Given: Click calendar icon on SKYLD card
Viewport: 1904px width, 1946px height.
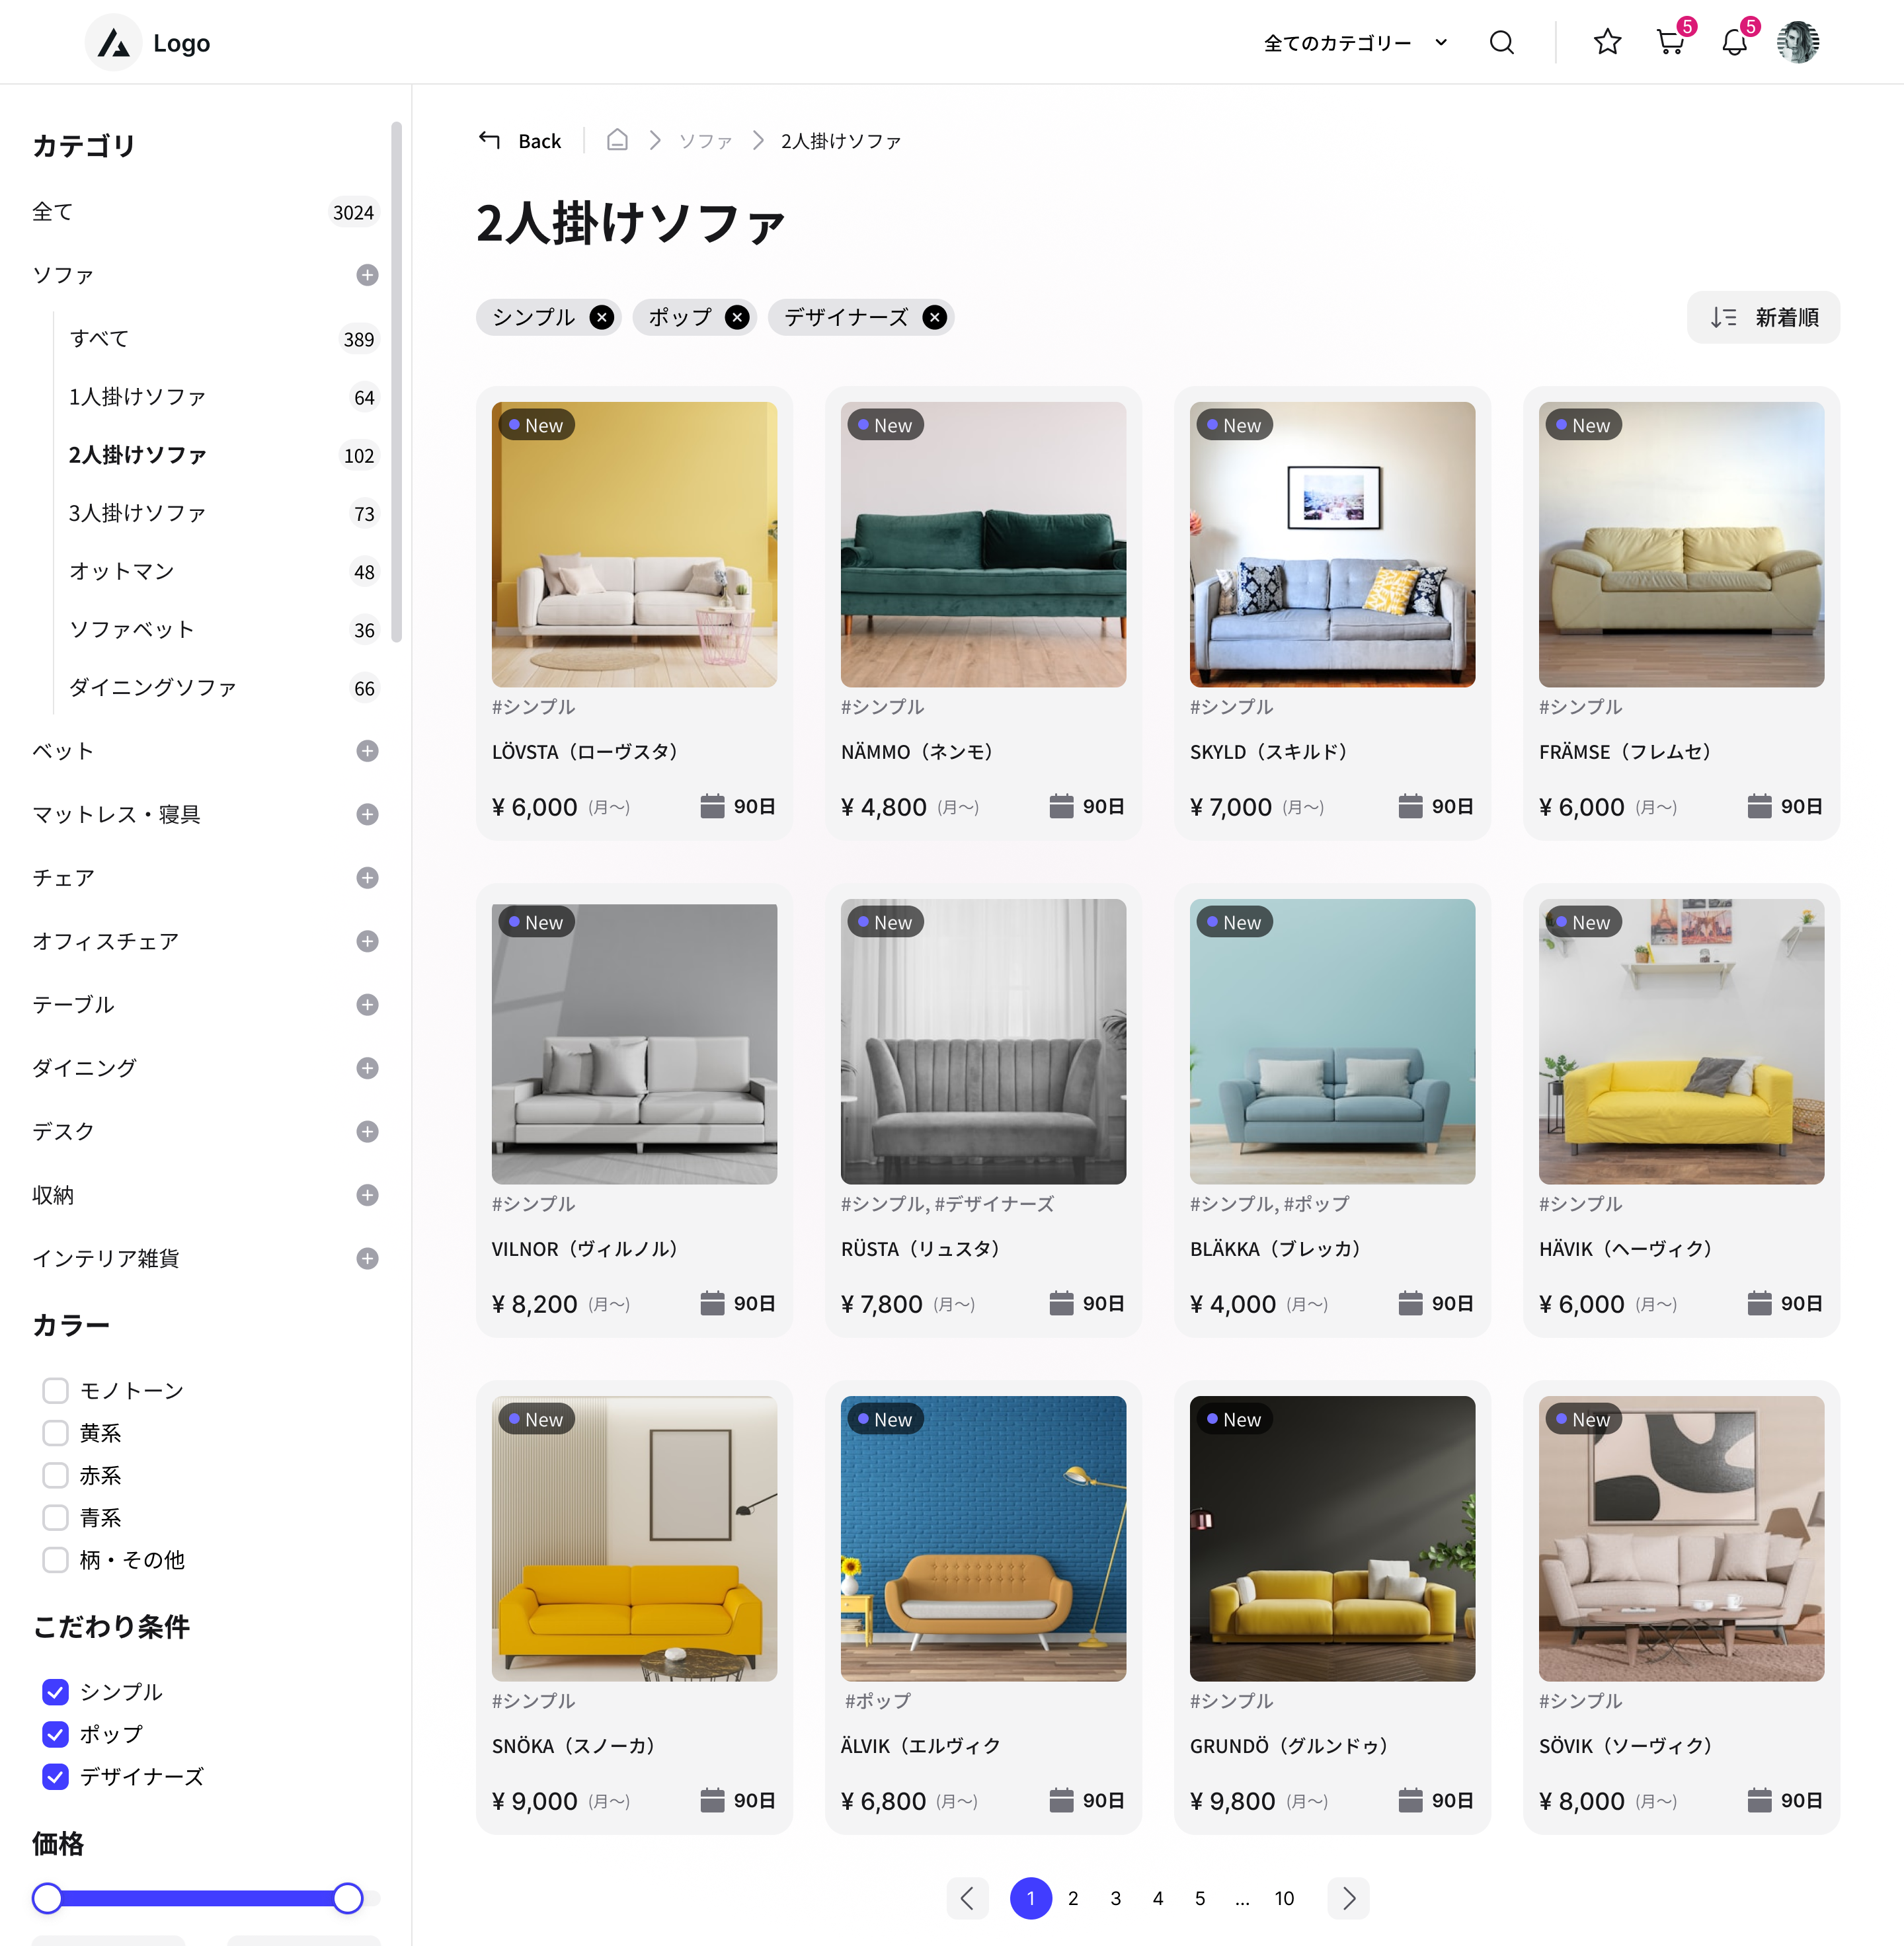Looking at the screenshot, I should [x=1410, y=806].
